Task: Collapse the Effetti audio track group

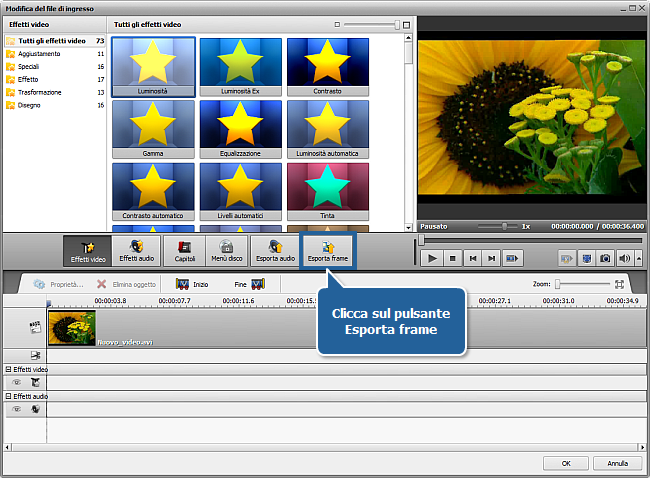Action: click(8, 397)
